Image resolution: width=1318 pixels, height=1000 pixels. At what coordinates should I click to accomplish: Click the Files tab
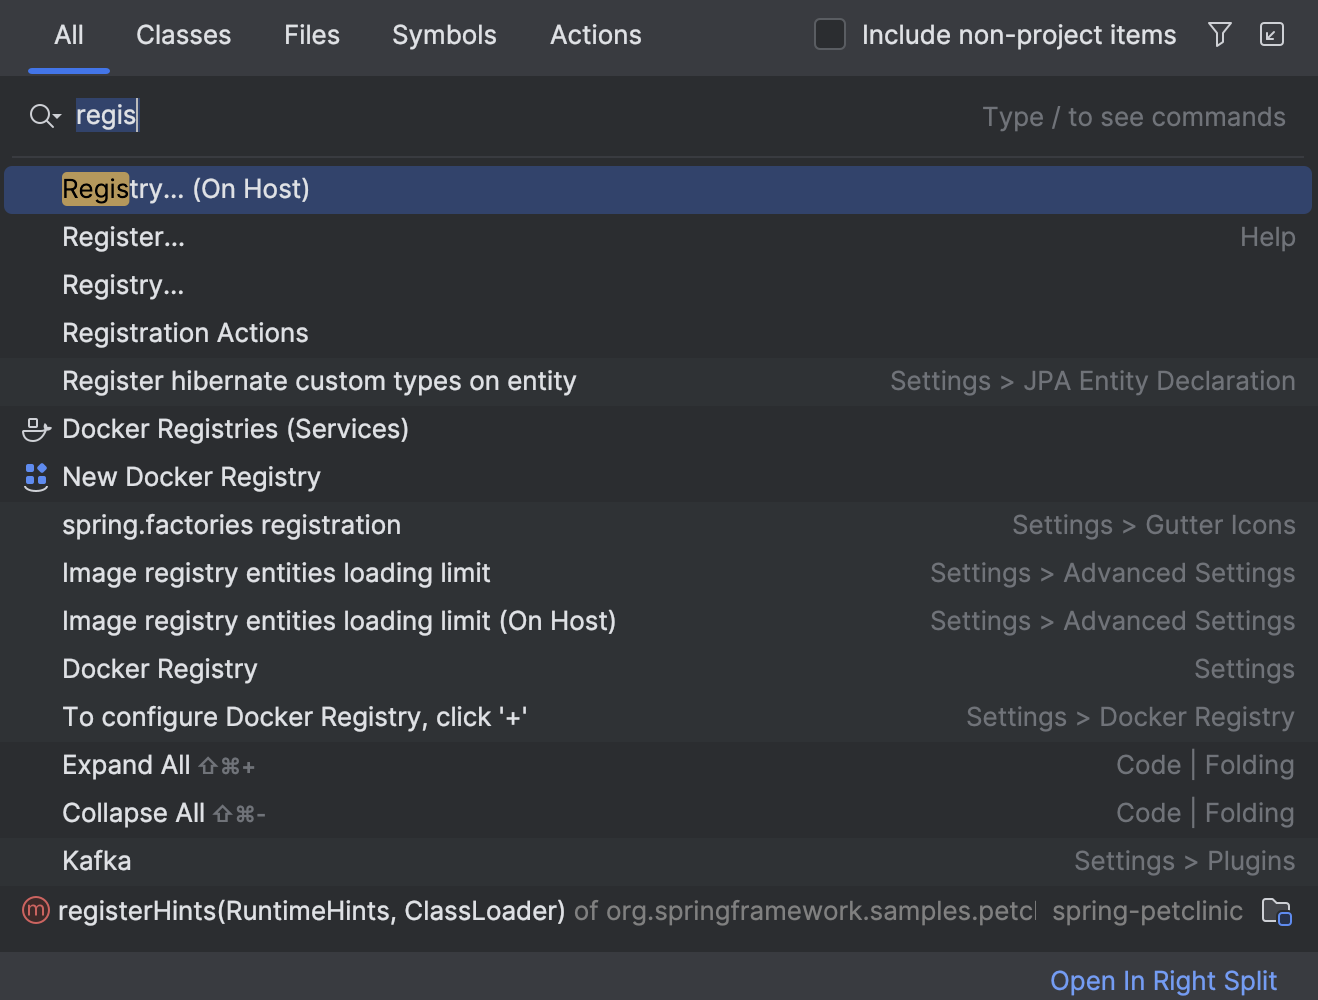pyautogui.click(x=311, y=35)
